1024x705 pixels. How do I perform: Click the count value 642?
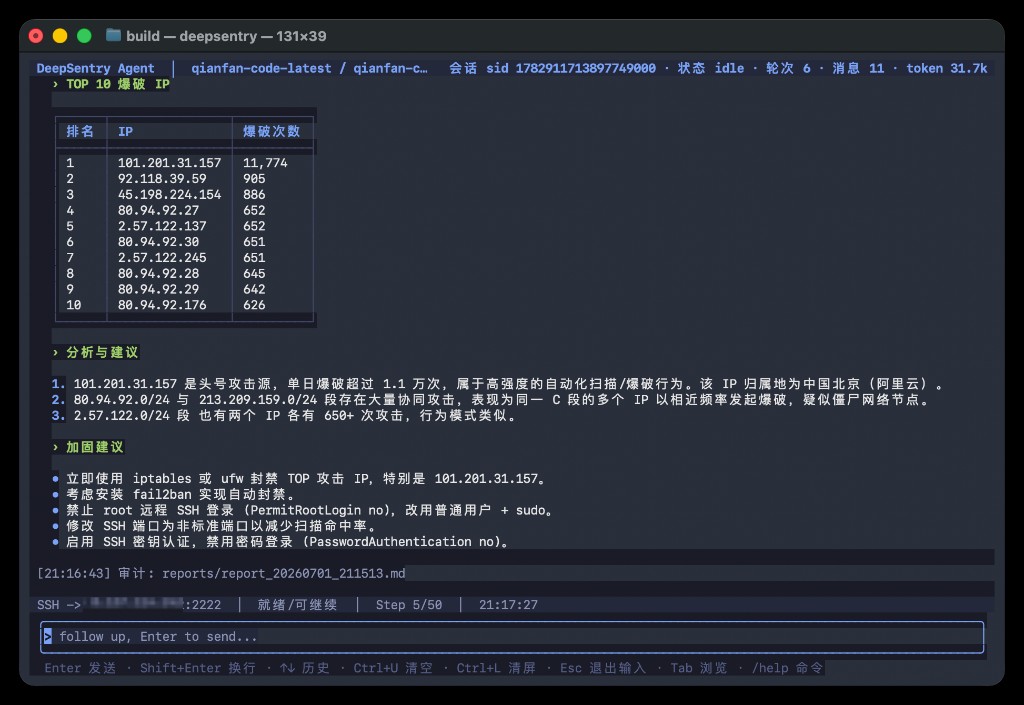[x=254, y=289]
